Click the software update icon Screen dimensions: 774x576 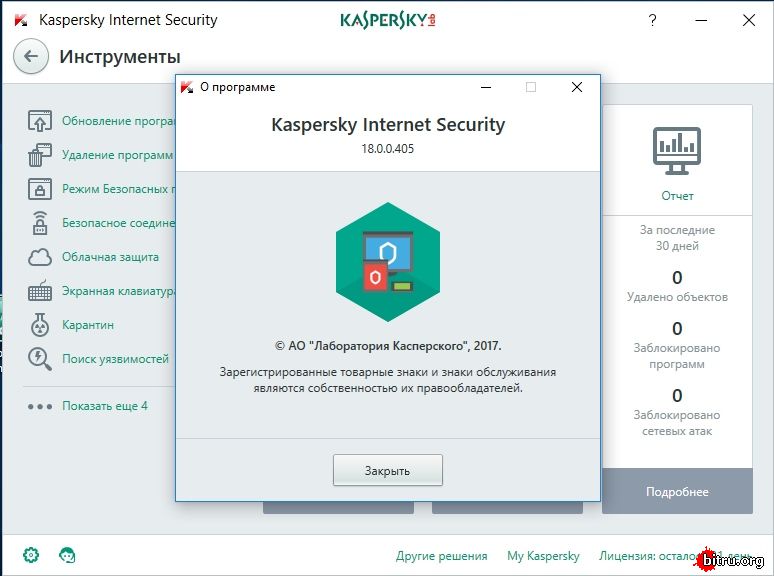point(39,121)
